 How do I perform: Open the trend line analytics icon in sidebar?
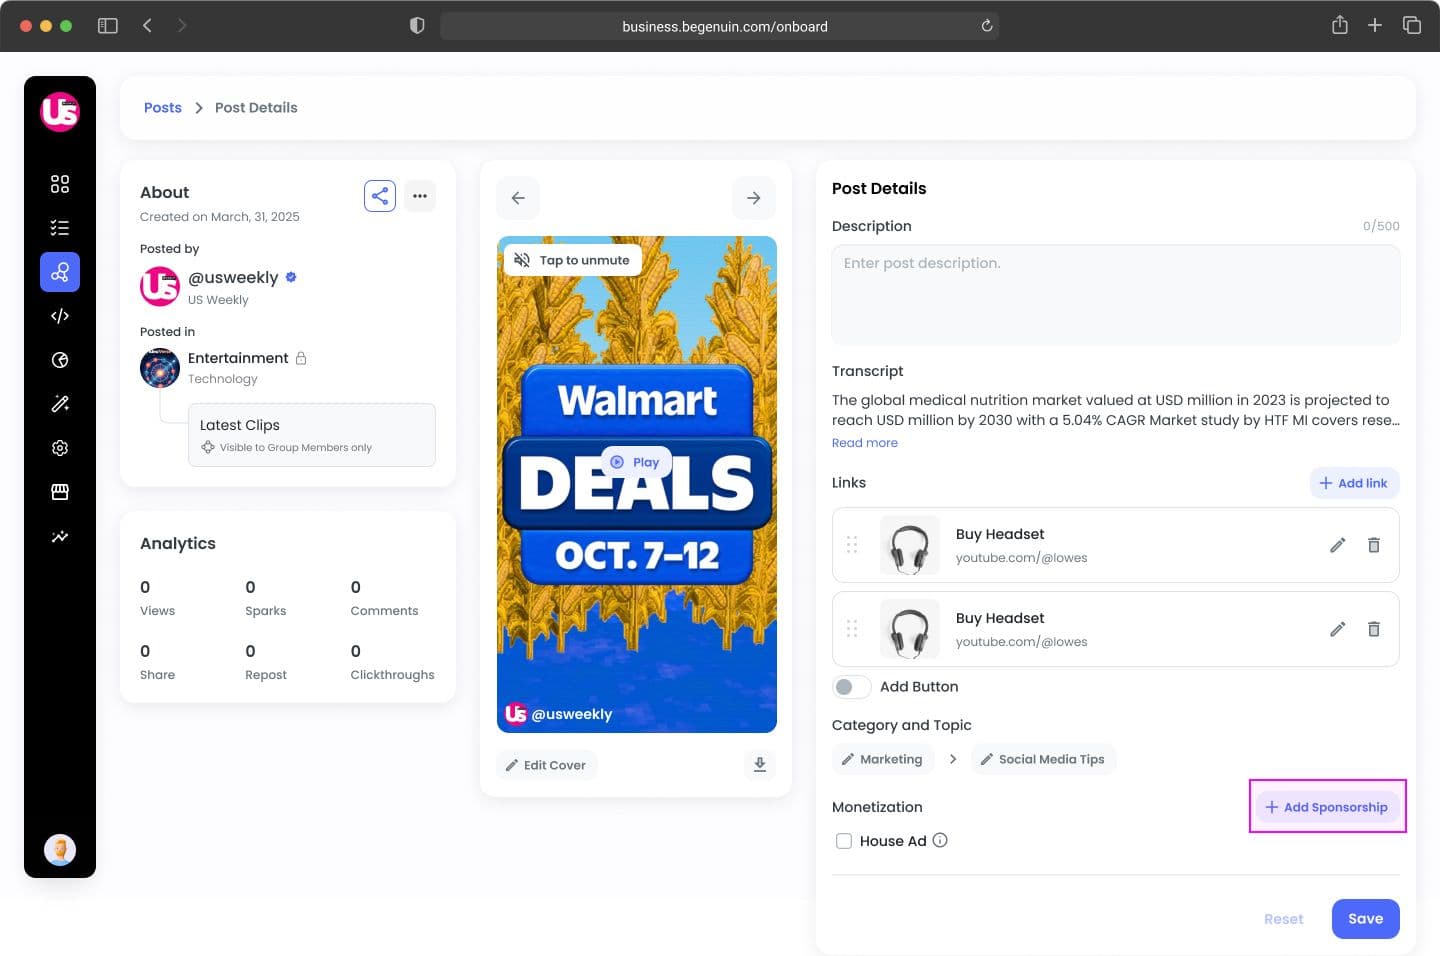(60, 536)
